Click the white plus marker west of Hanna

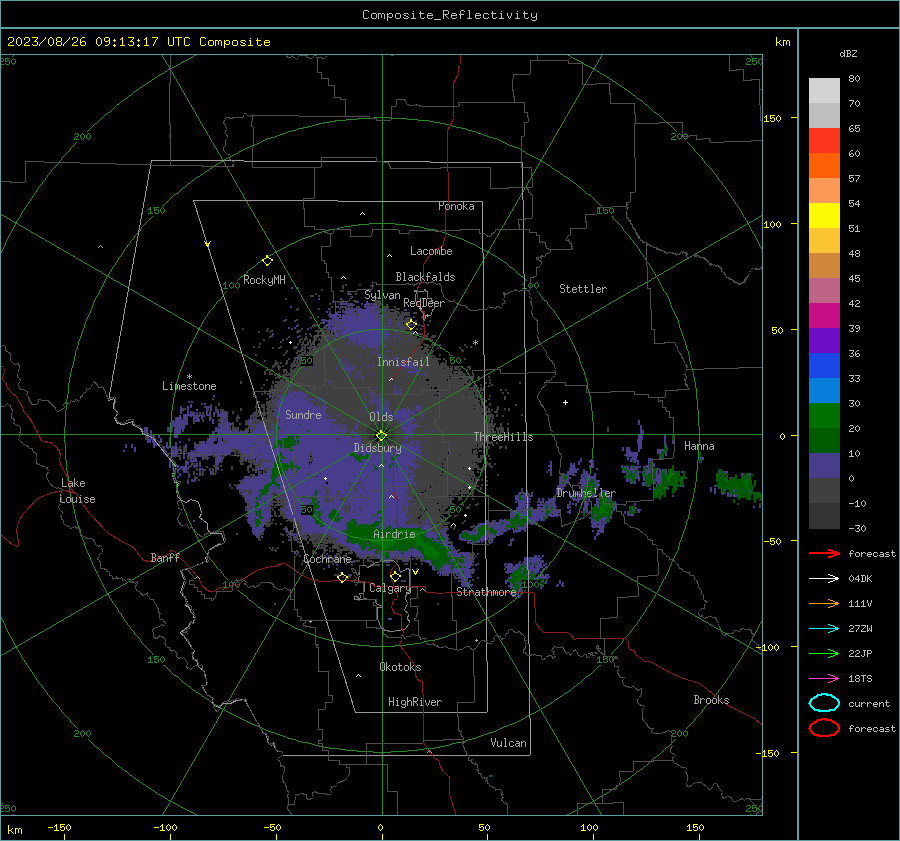pyautogui.click(x=565, y=402)
